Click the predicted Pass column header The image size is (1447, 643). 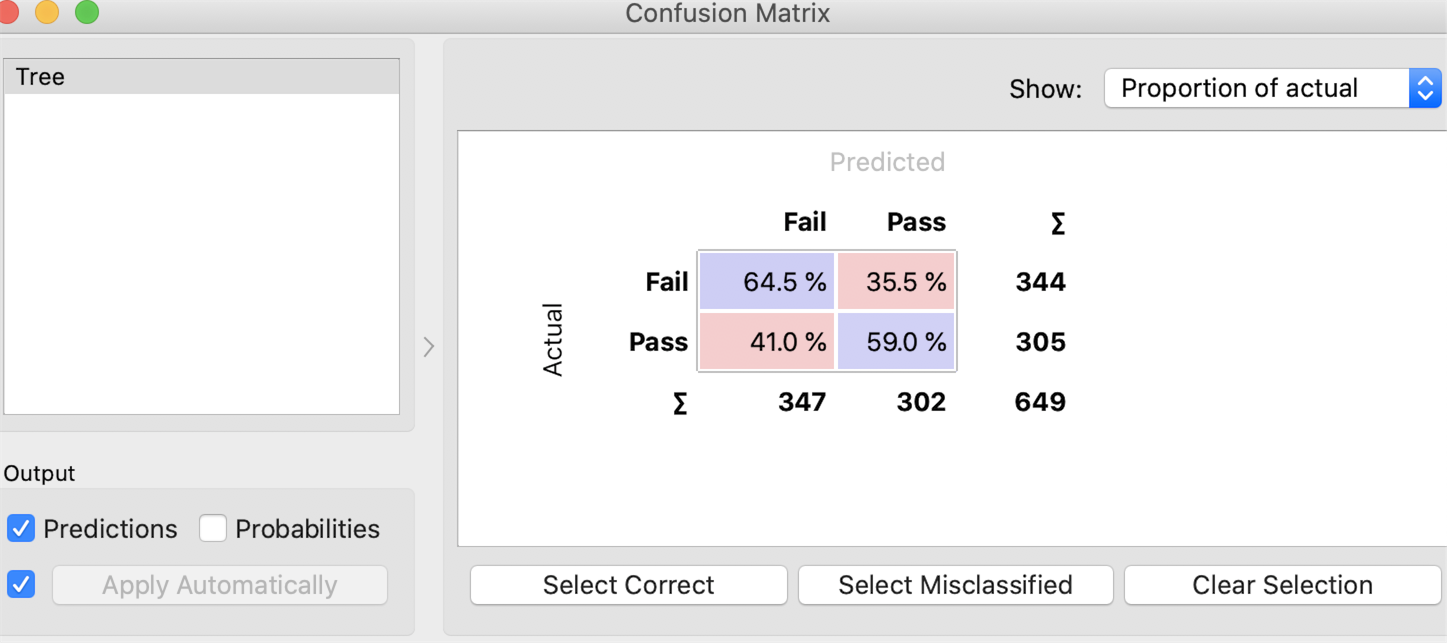(x=916, y=222)
